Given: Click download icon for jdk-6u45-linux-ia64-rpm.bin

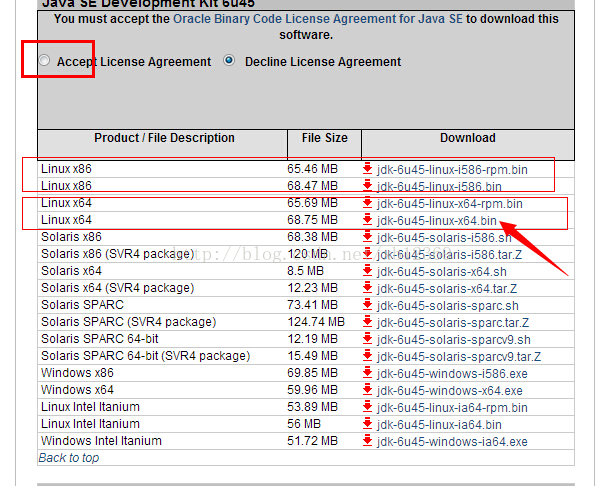Looking at the screenshot, I should click(x=367, y=407).
